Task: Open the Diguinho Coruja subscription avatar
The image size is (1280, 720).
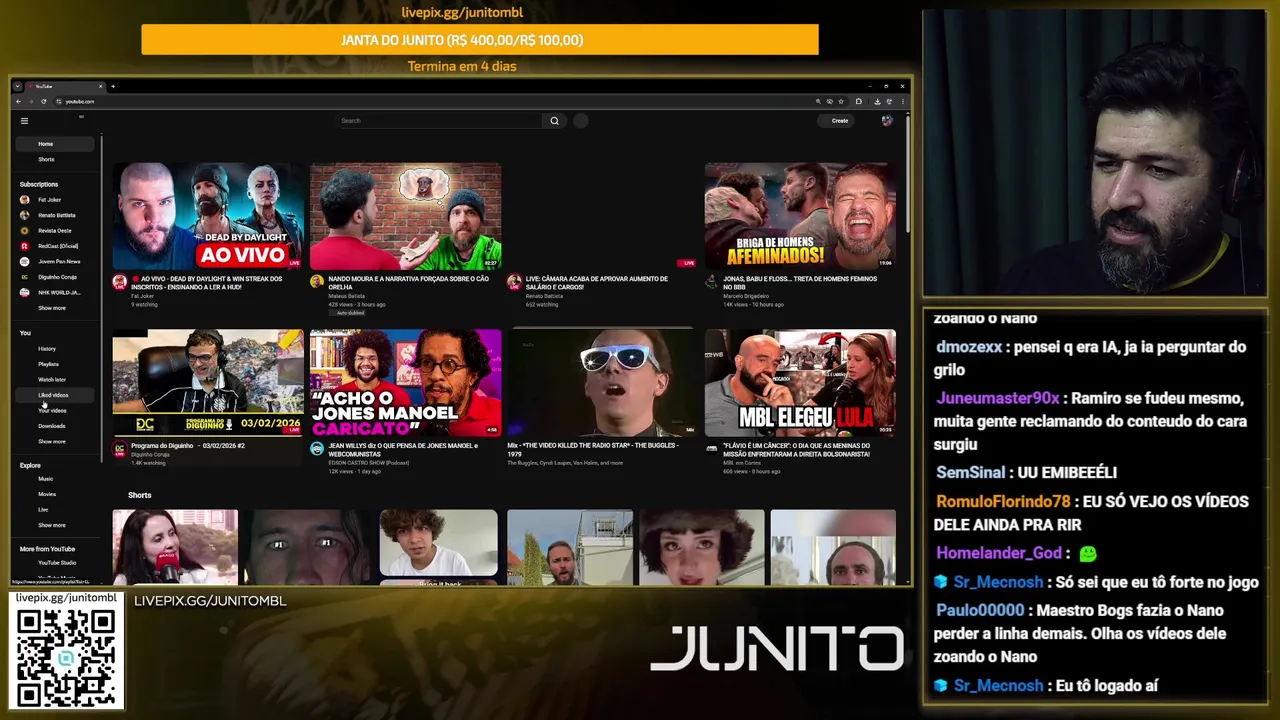Action: click(x=25, y=277)
